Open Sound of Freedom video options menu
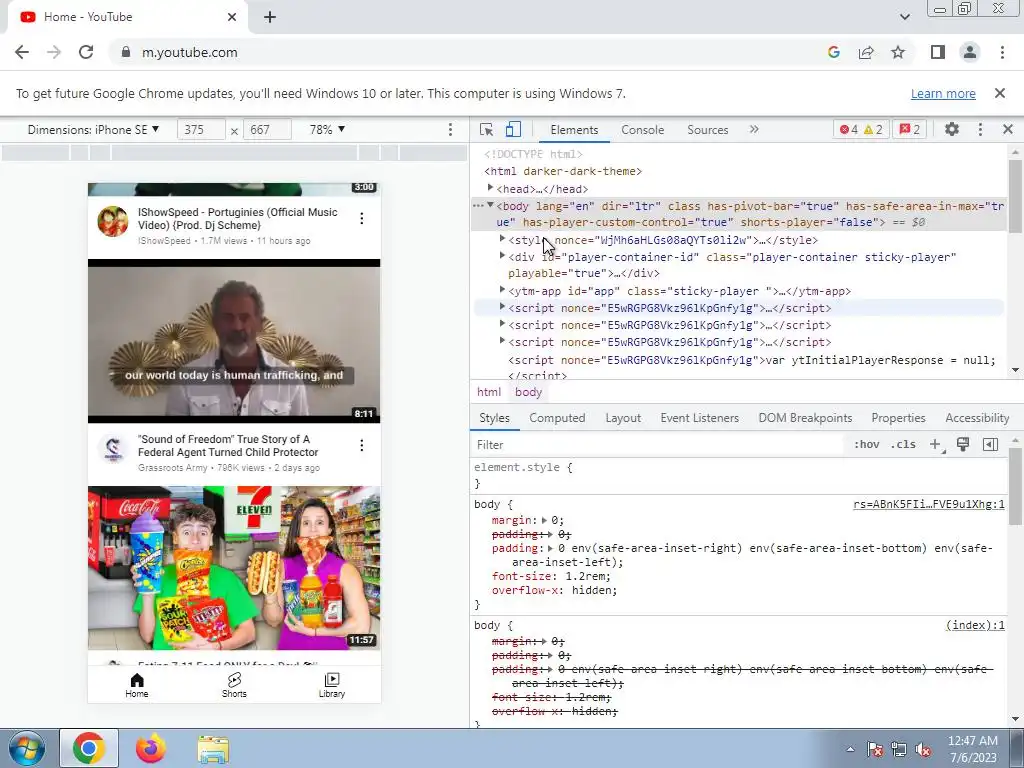1024x768 pixels. [x=362, y=445]
